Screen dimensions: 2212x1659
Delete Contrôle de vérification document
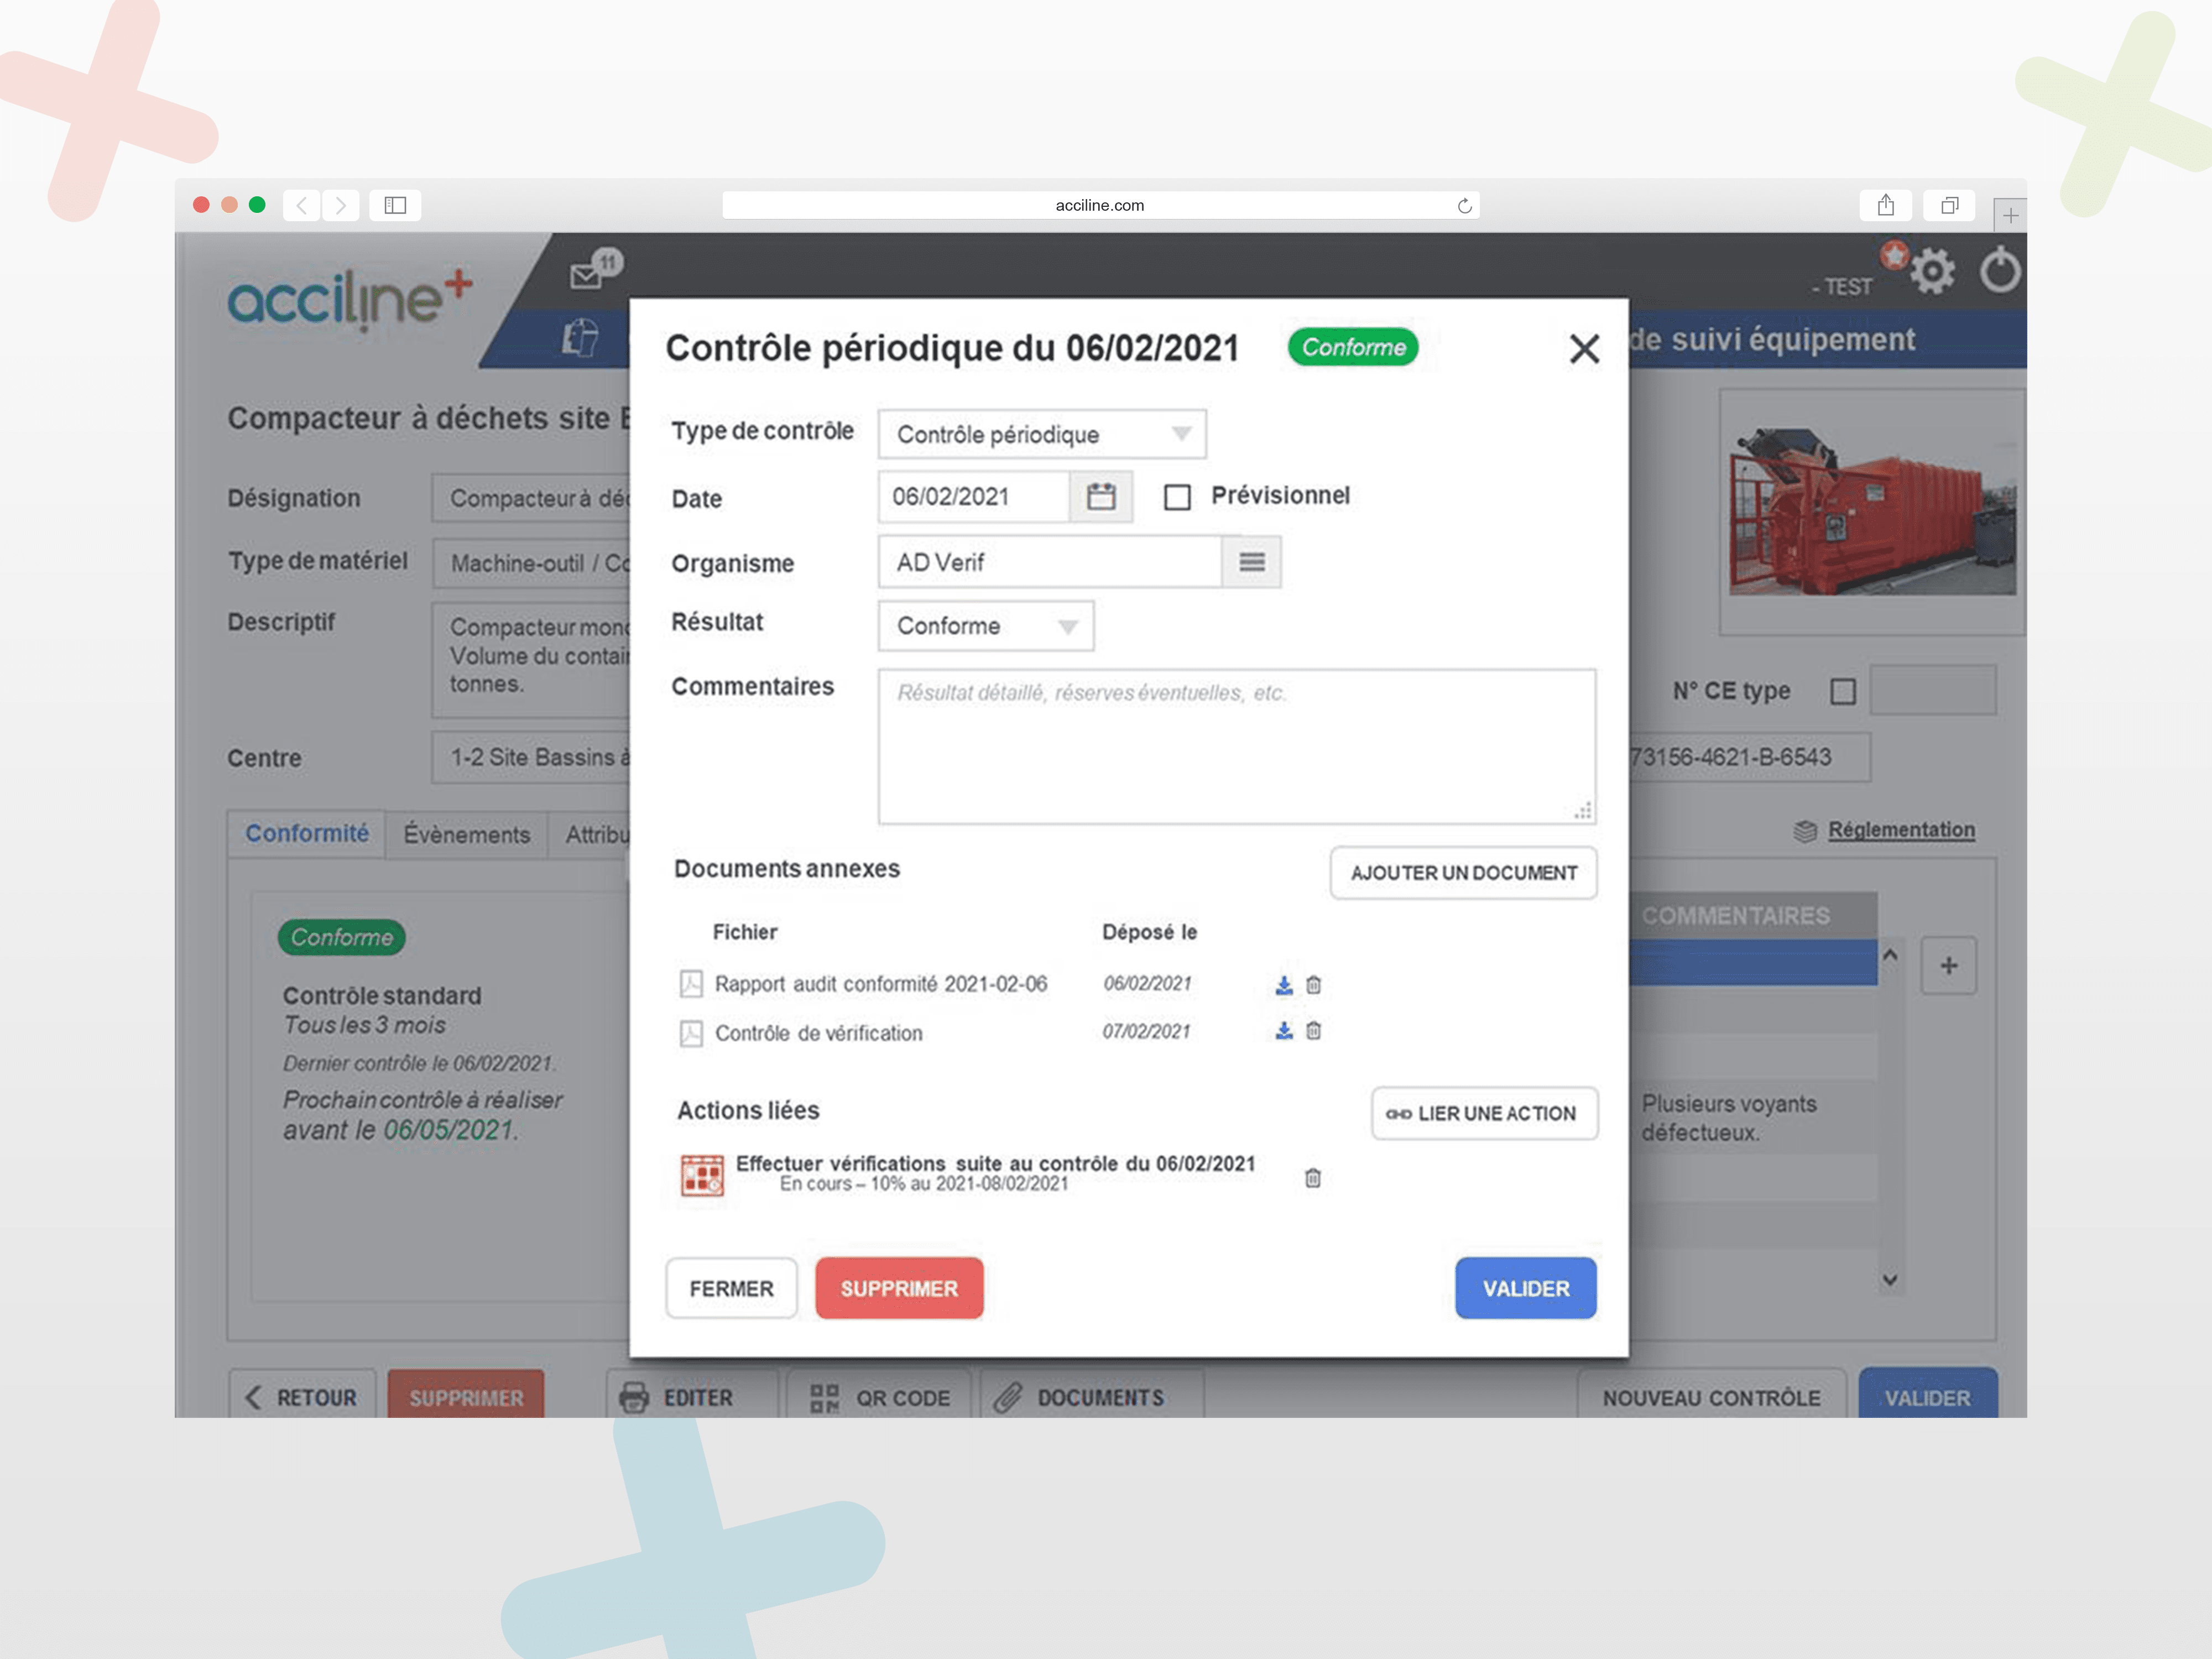click(x=1314, y=1031)
